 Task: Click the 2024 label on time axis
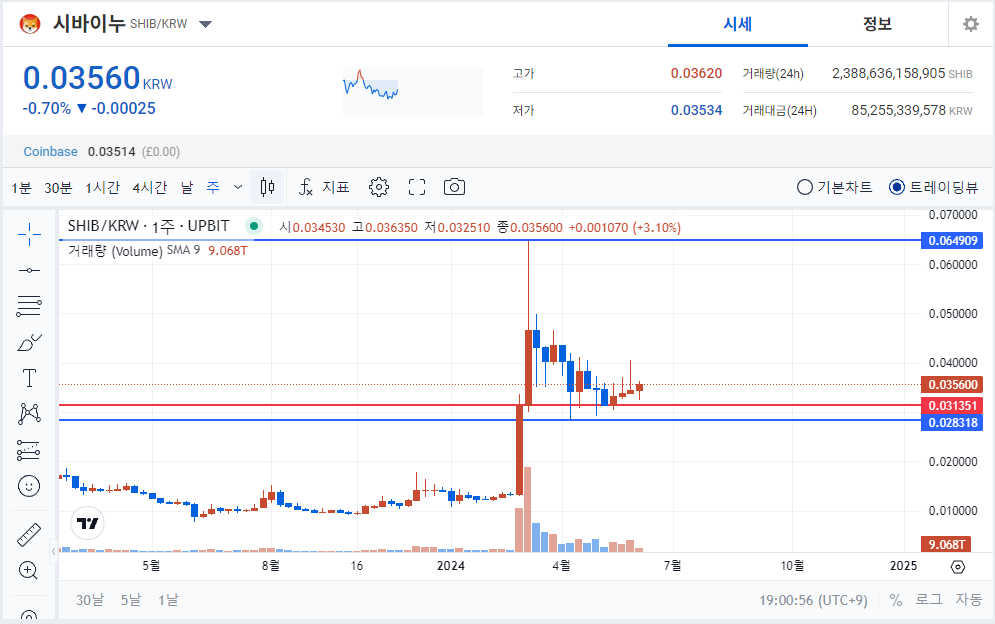451,566
